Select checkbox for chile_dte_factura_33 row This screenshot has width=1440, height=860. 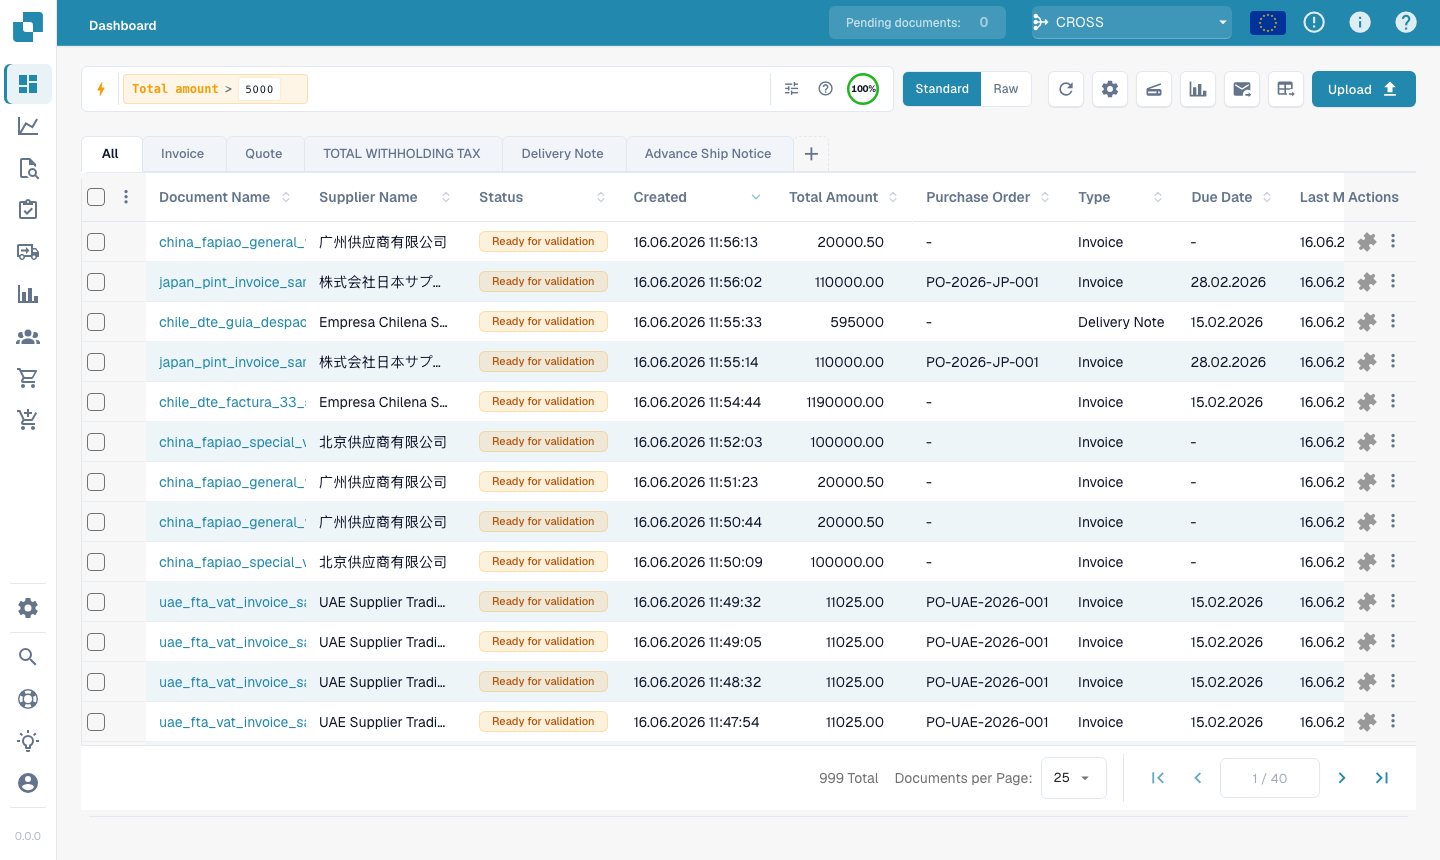coord(96,402)
